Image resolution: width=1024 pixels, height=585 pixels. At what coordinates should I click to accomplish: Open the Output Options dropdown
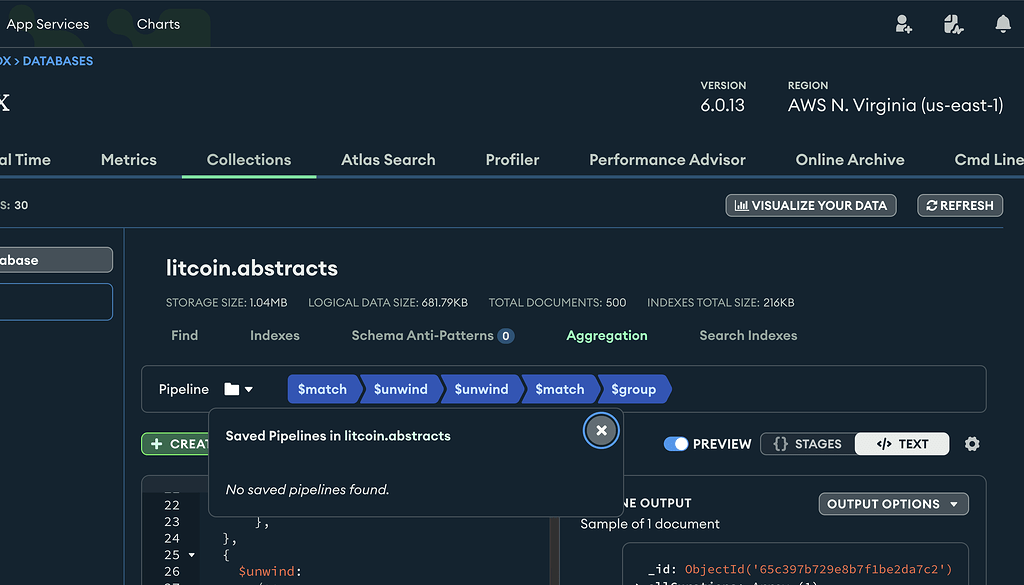[893, 503]
